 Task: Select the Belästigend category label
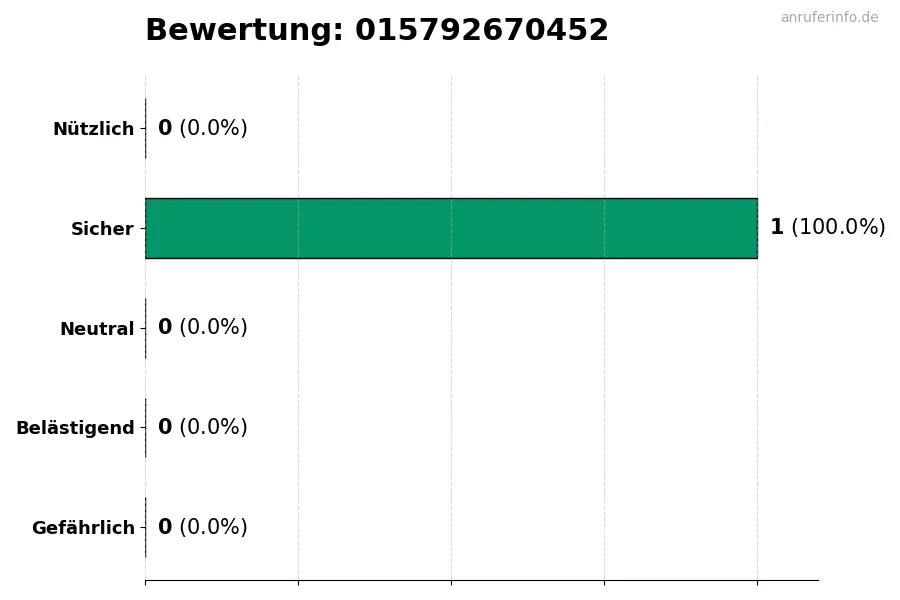coord(75,428)
